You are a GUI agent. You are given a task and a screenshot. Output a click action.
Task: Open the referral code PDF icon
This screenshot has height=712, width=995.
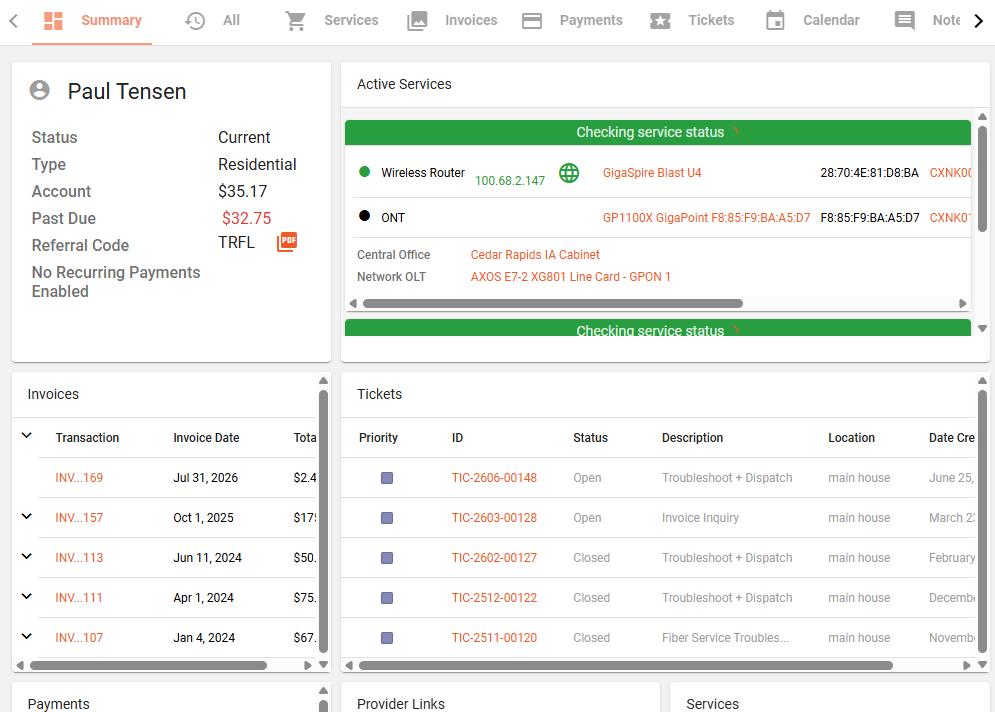(287, 242)
